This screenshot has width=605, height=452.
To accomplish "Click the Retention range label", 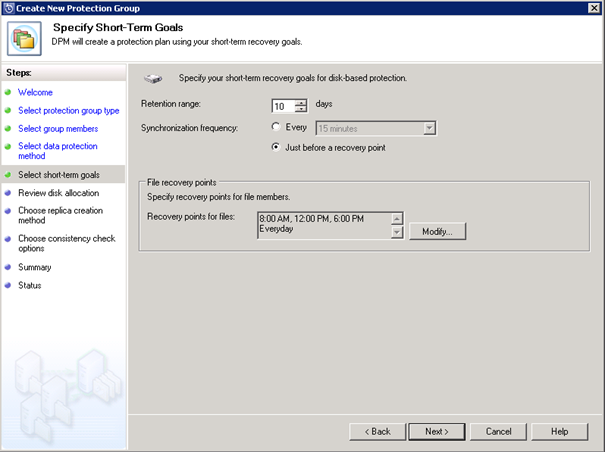I will [x=171, y=104].
